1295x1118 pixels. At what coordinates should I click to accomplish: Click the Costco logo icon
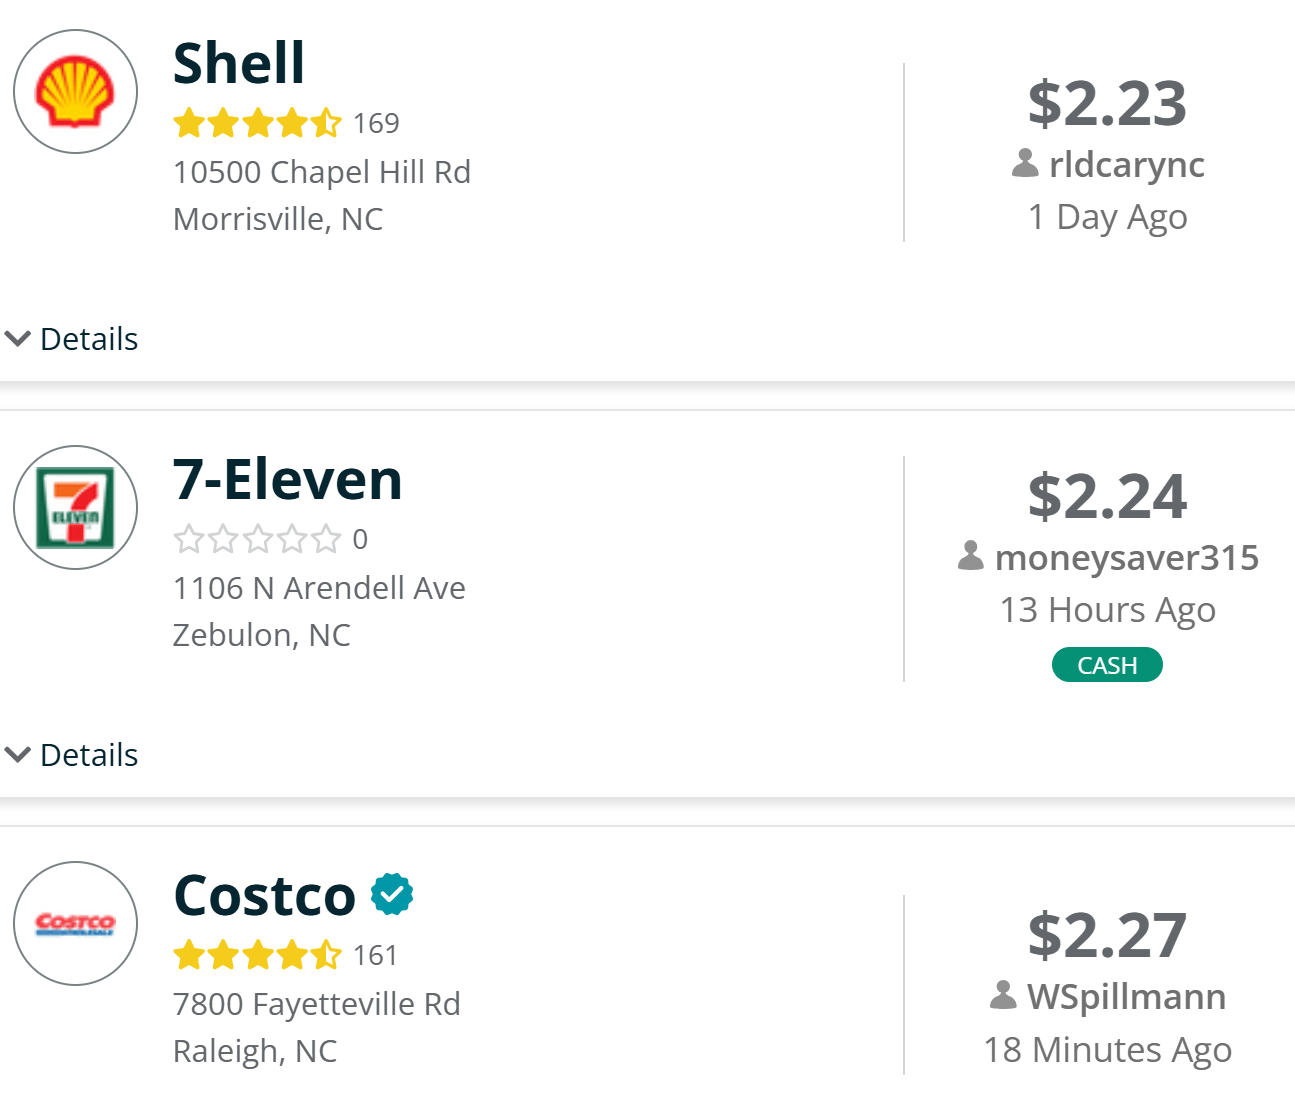[x=75, y=924]
